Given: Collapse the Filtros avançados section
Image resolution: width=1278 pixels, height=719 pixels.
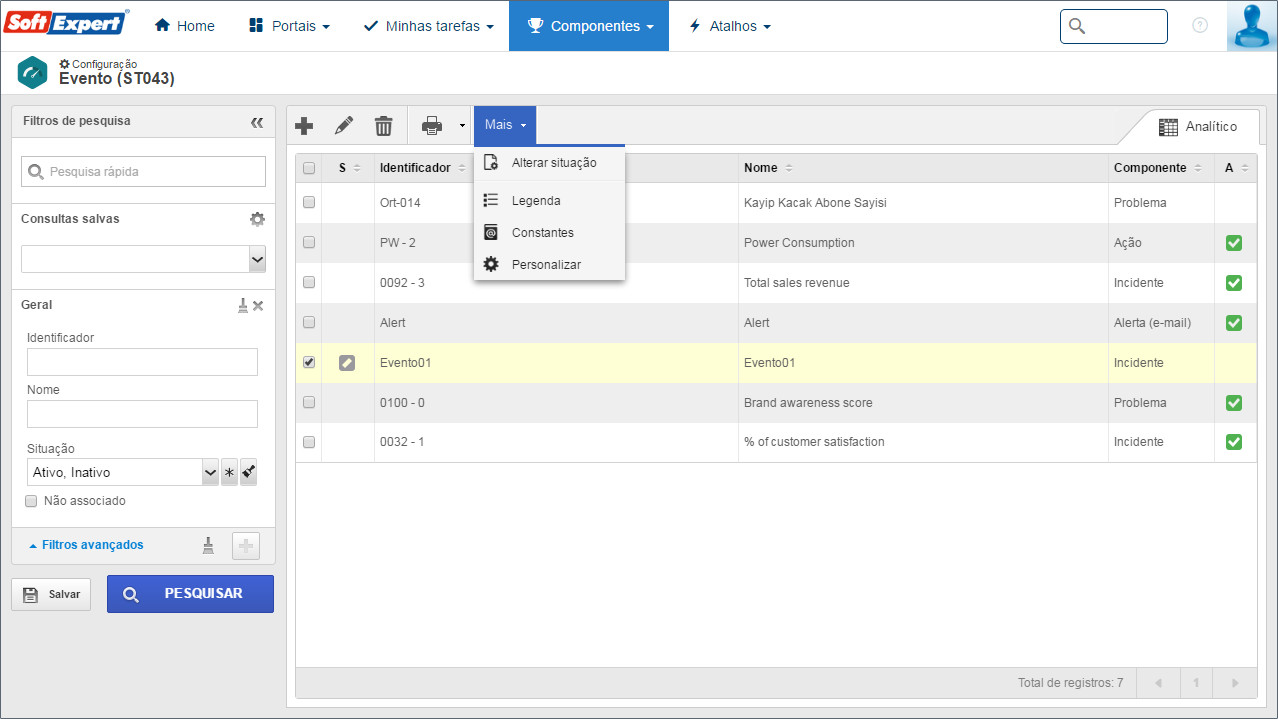Looking at the screenshot, I should pos(86,545).
